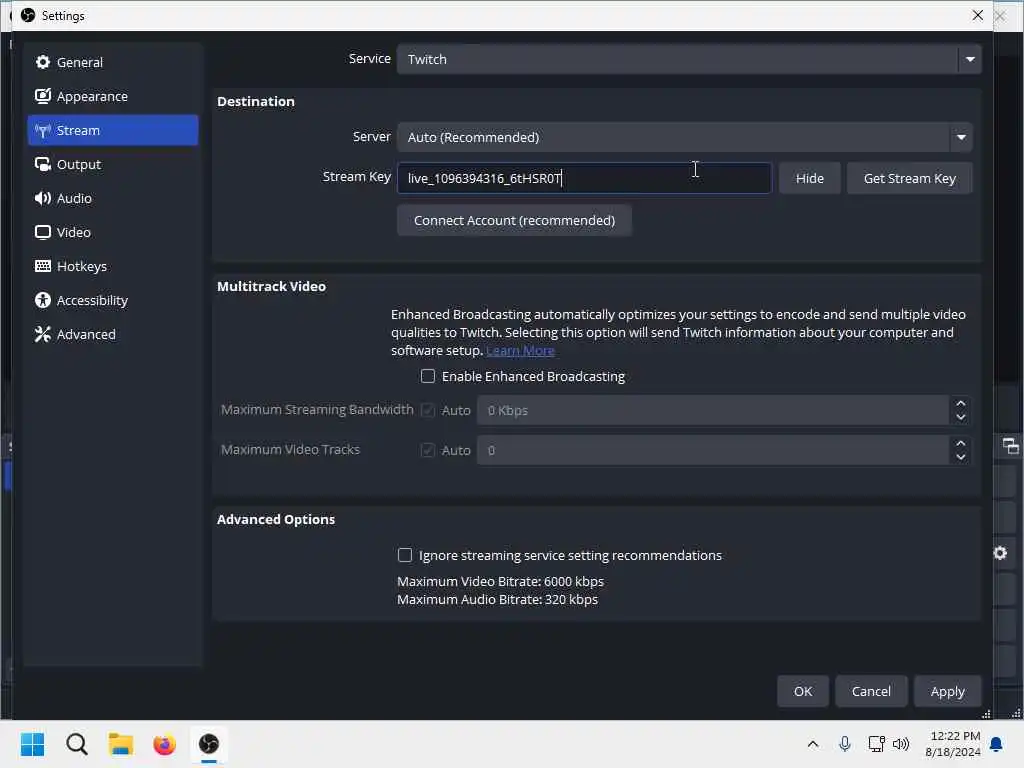The height and width of the screenshot is (768, 1024).
Task: Show hidden system tray icons
Action: pos(813,744)
